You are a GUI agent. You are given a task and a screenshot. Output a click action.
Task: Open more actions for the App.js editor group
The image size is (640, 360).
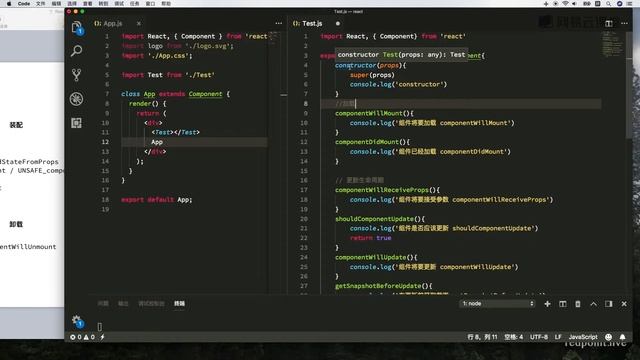coord(279,23)
